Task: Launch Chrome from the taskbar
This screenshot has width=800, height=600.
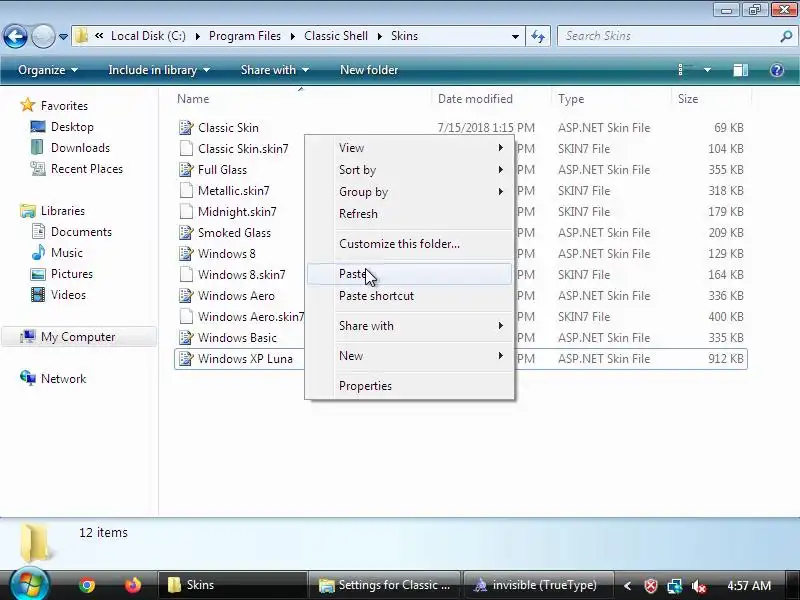Action: pos(87,585)
